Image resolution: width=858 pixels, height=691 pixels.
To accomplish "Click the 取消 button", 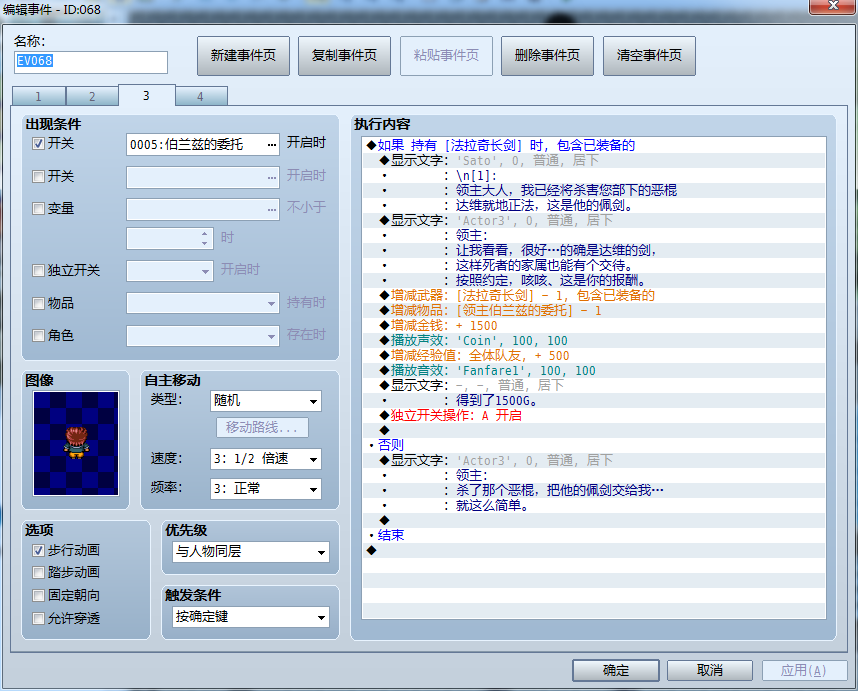I will [x=710, y=670].
